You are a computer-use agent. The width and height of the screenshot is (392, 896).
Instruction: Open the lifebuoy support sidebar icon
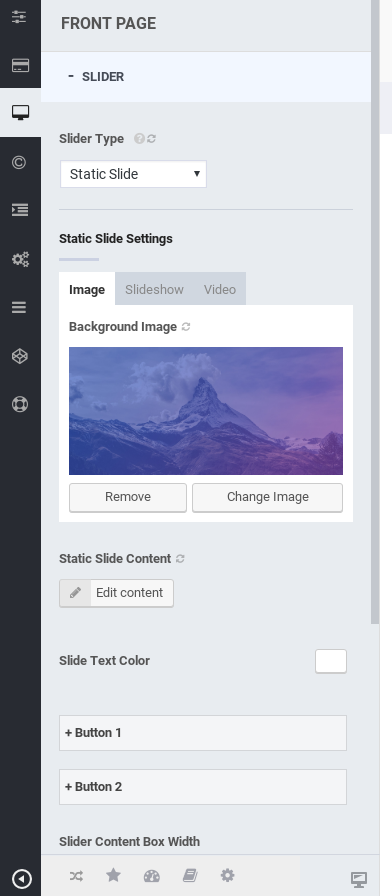coord(20,405)
